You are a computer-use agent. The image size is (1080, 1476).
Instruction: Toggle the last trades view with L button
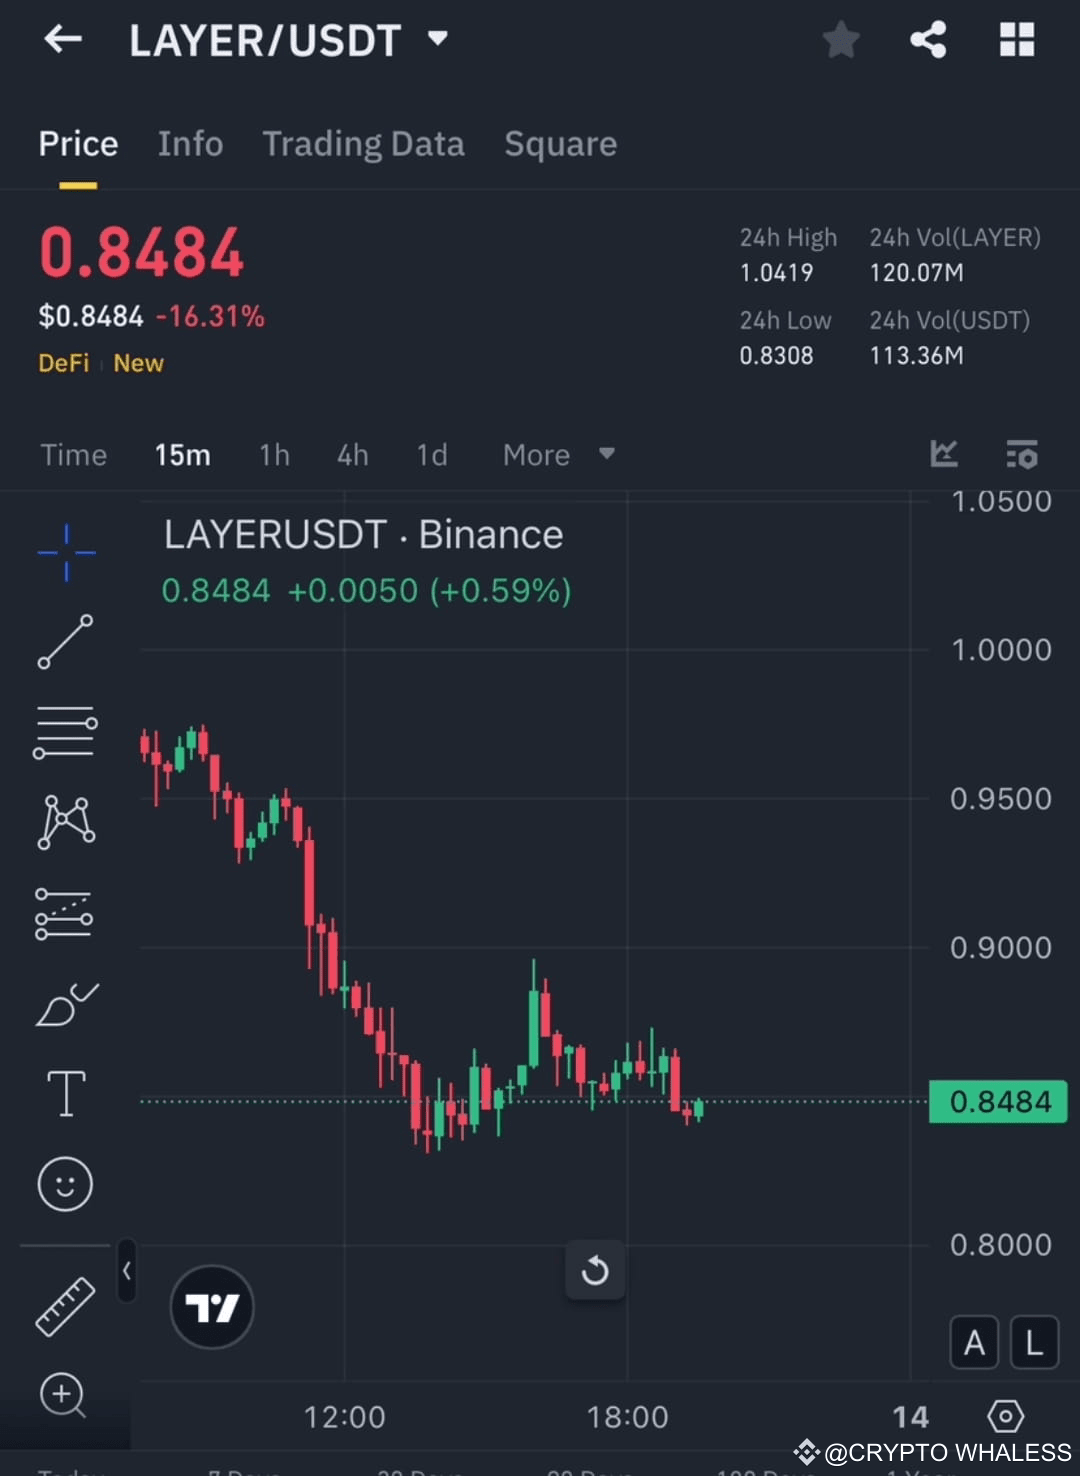tap(1034, 1343)
